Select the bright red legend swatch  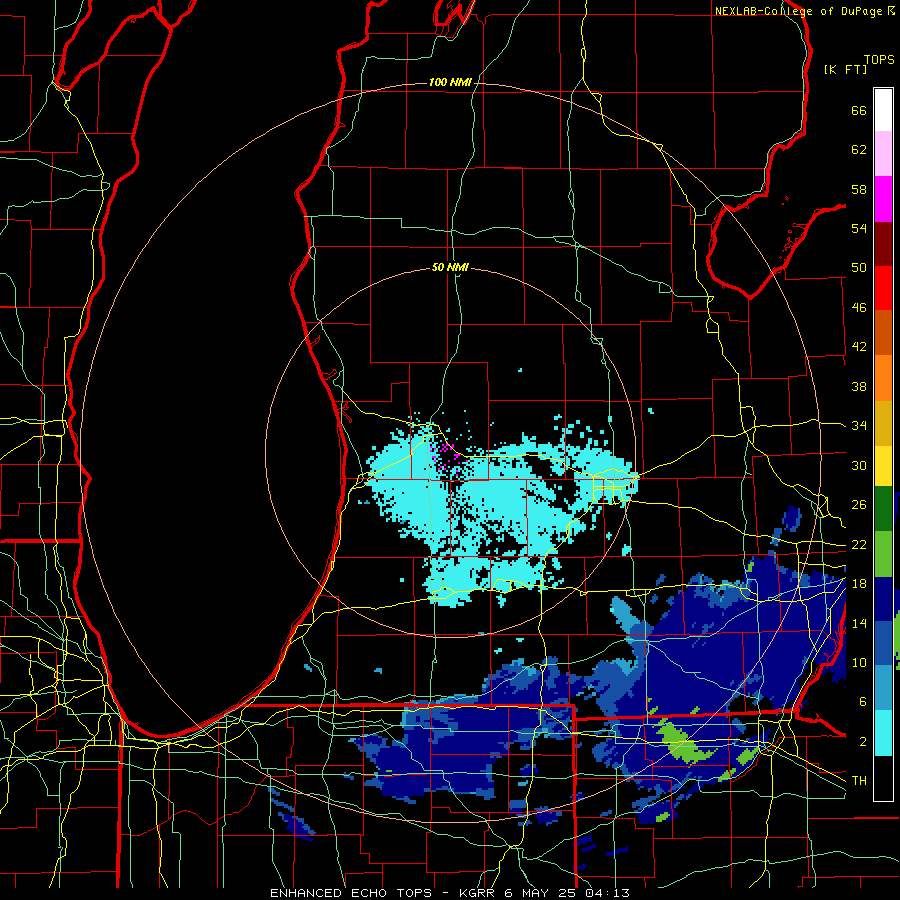883,288
